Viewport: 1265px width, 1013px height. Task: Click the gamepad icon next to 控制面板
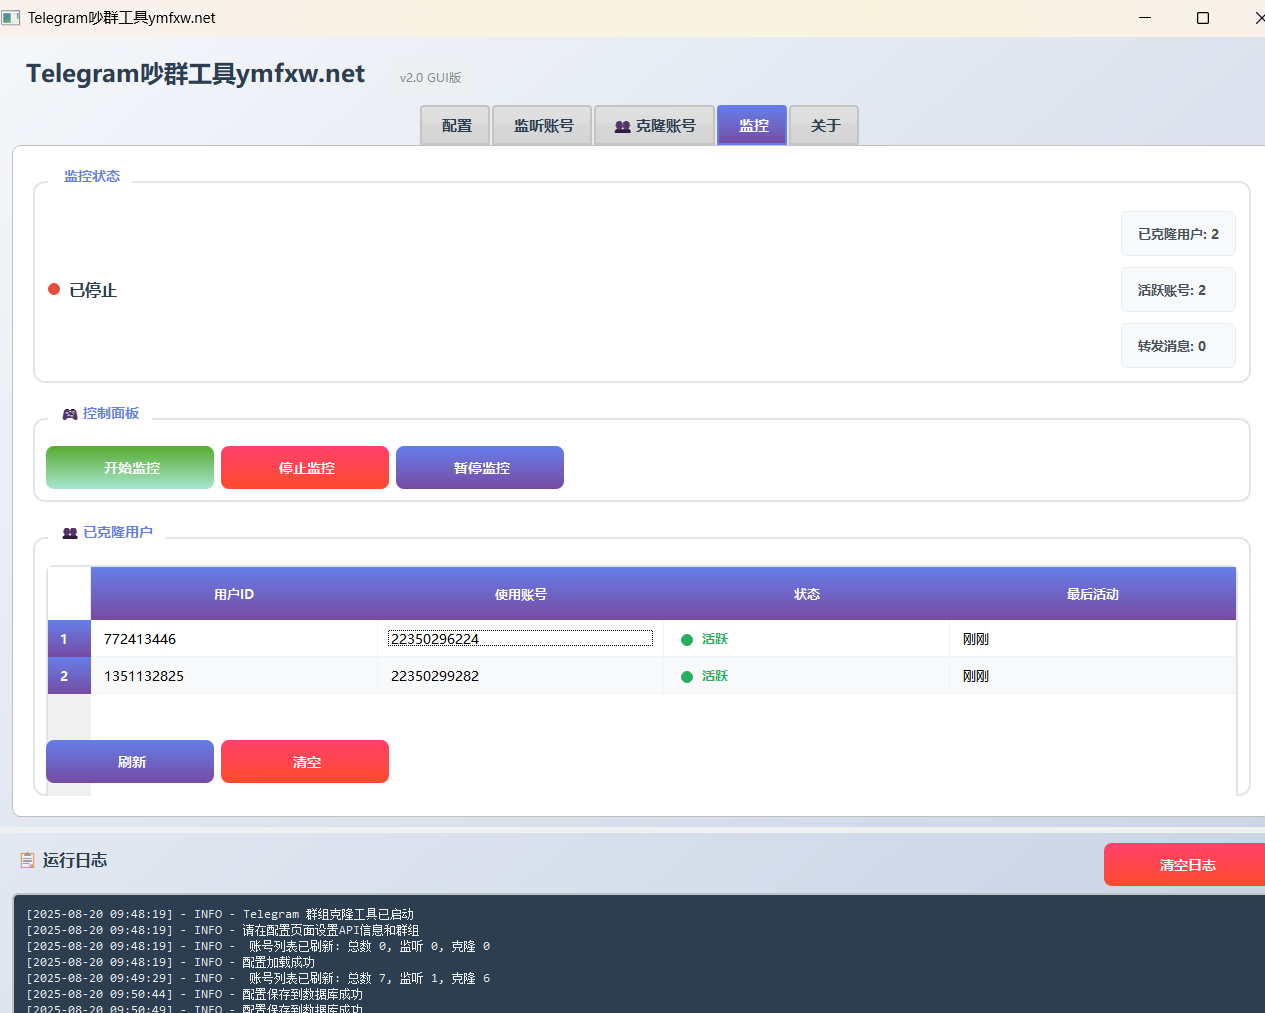70,414
